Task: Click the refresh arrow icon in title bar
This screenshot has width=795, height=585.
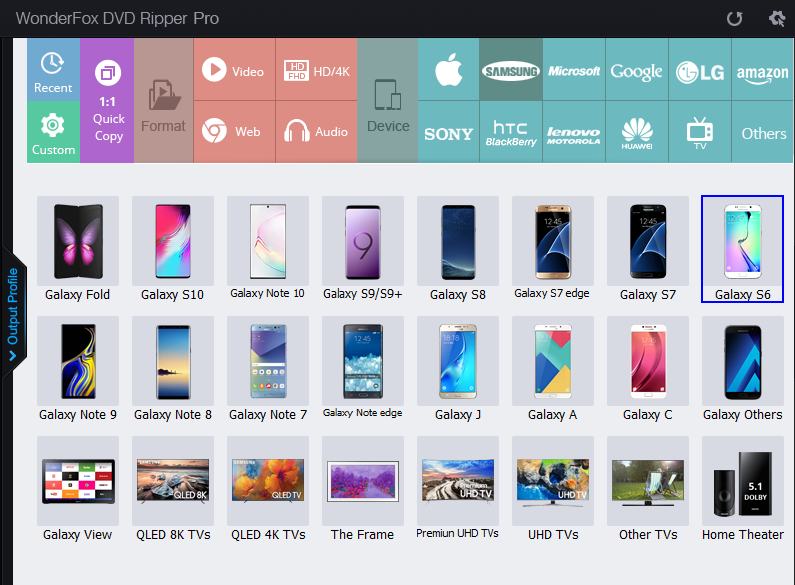Action: point(734,19)
